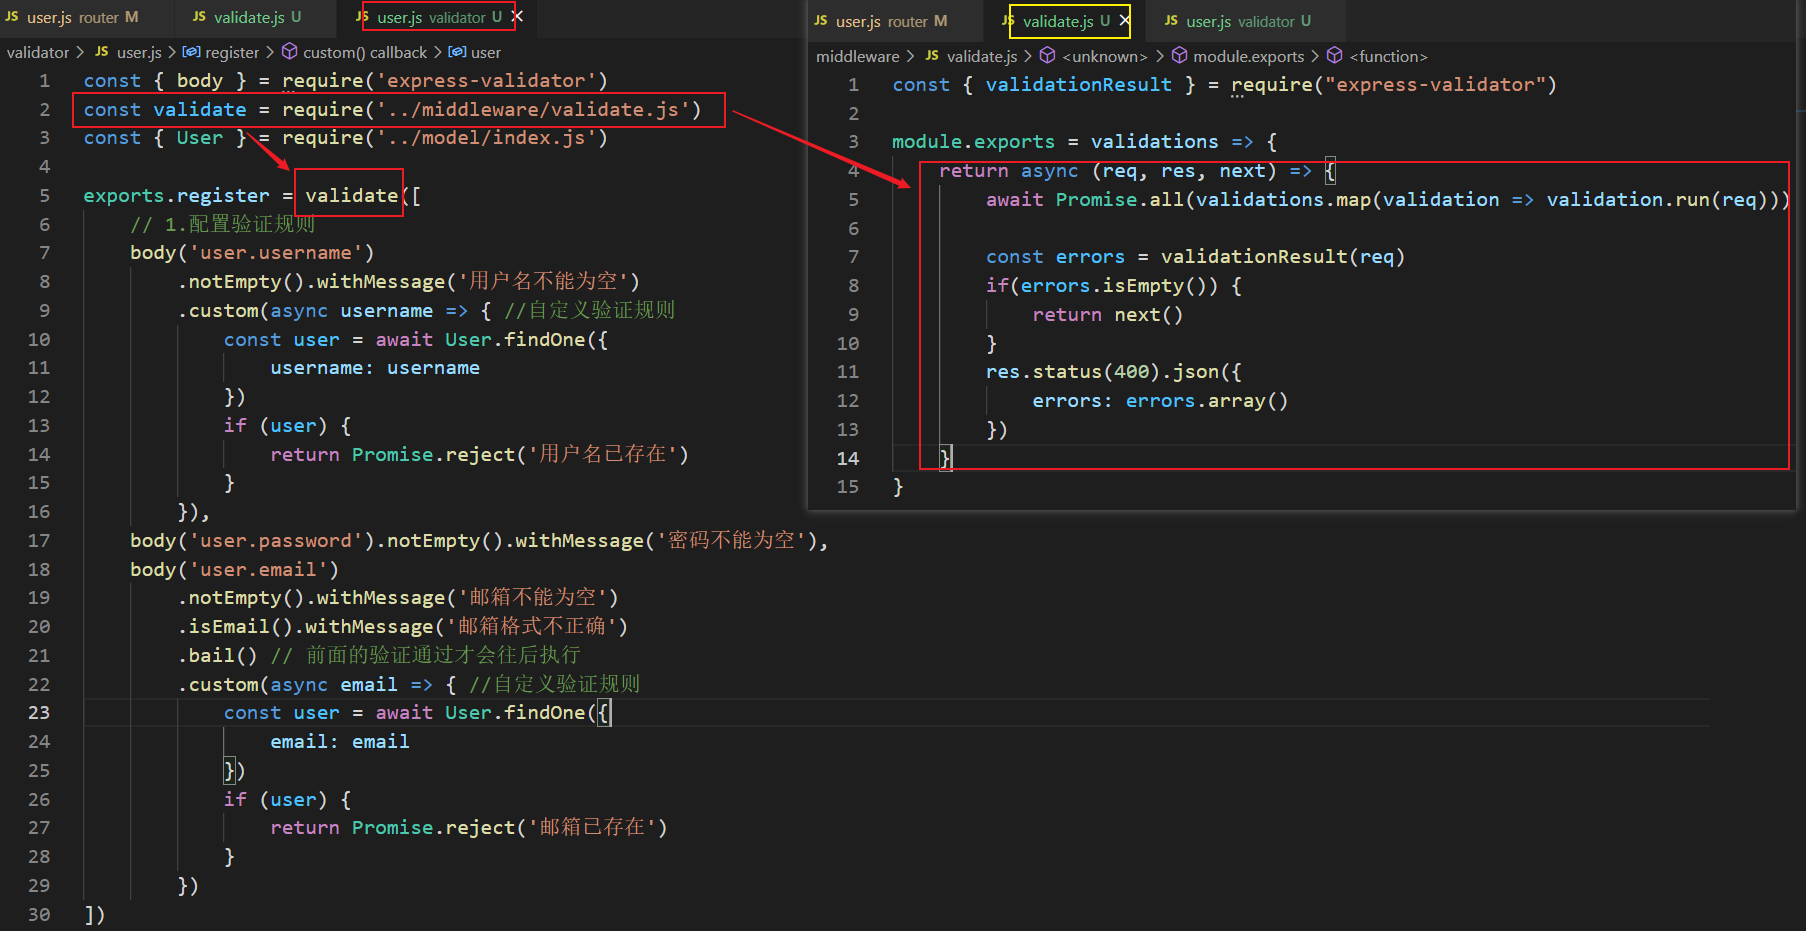
Task: Click .bail() call on line 21
Action: point(218,655)
